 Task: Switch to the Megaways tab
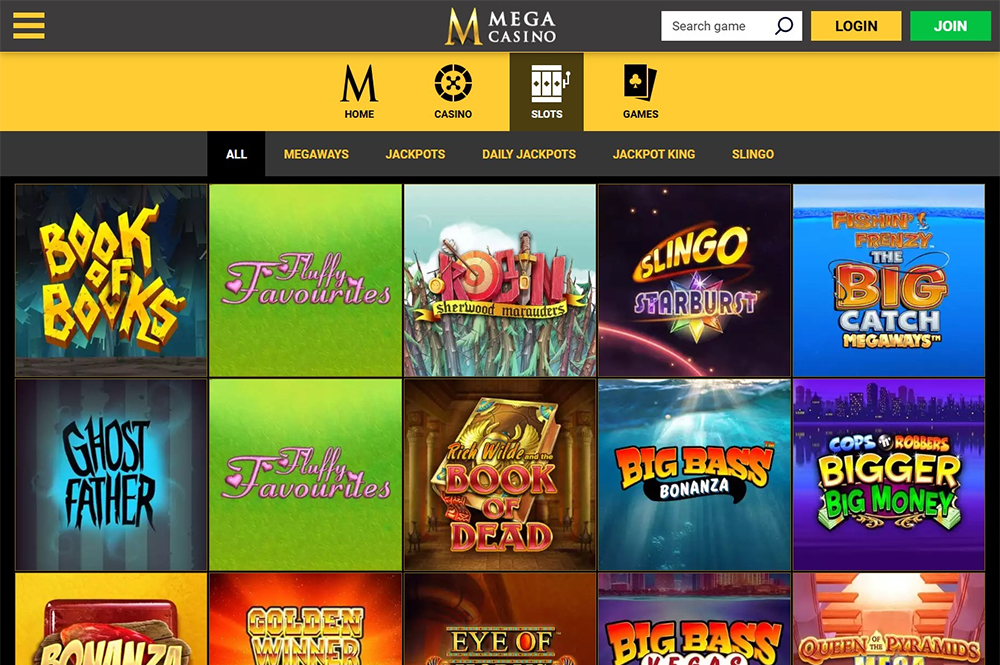316,154
